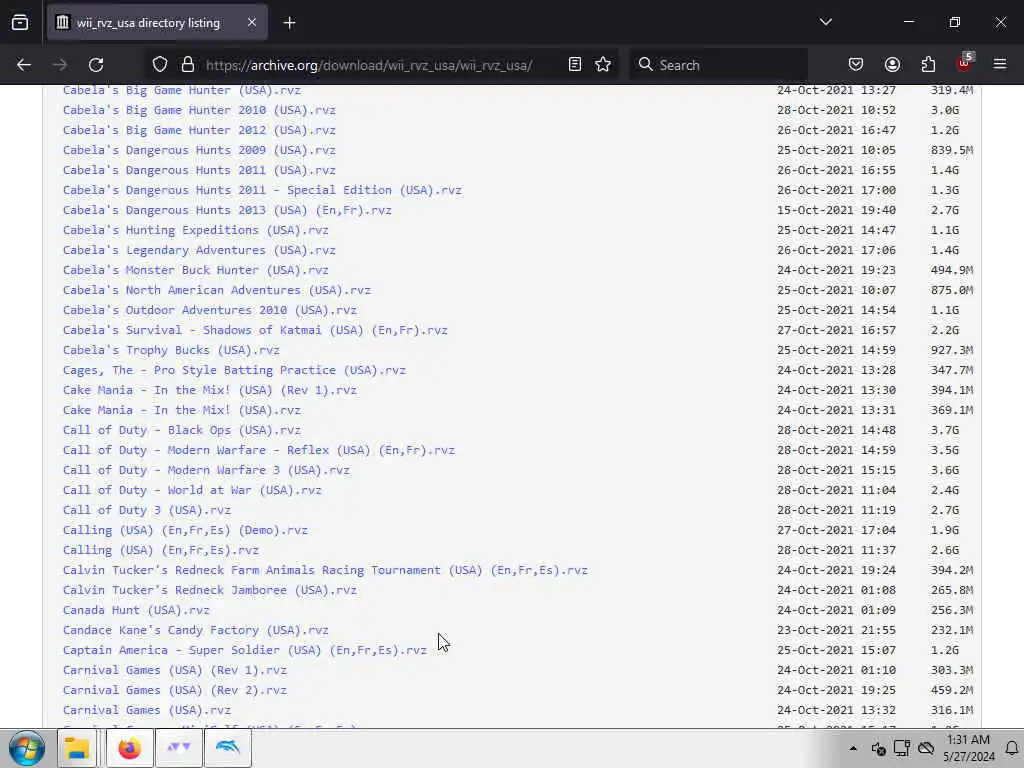Download Cabela's Big Game Hunter 2012 (USA).rvz
The height and width of the screenshot is (768, 1024).
pos(199,130)
